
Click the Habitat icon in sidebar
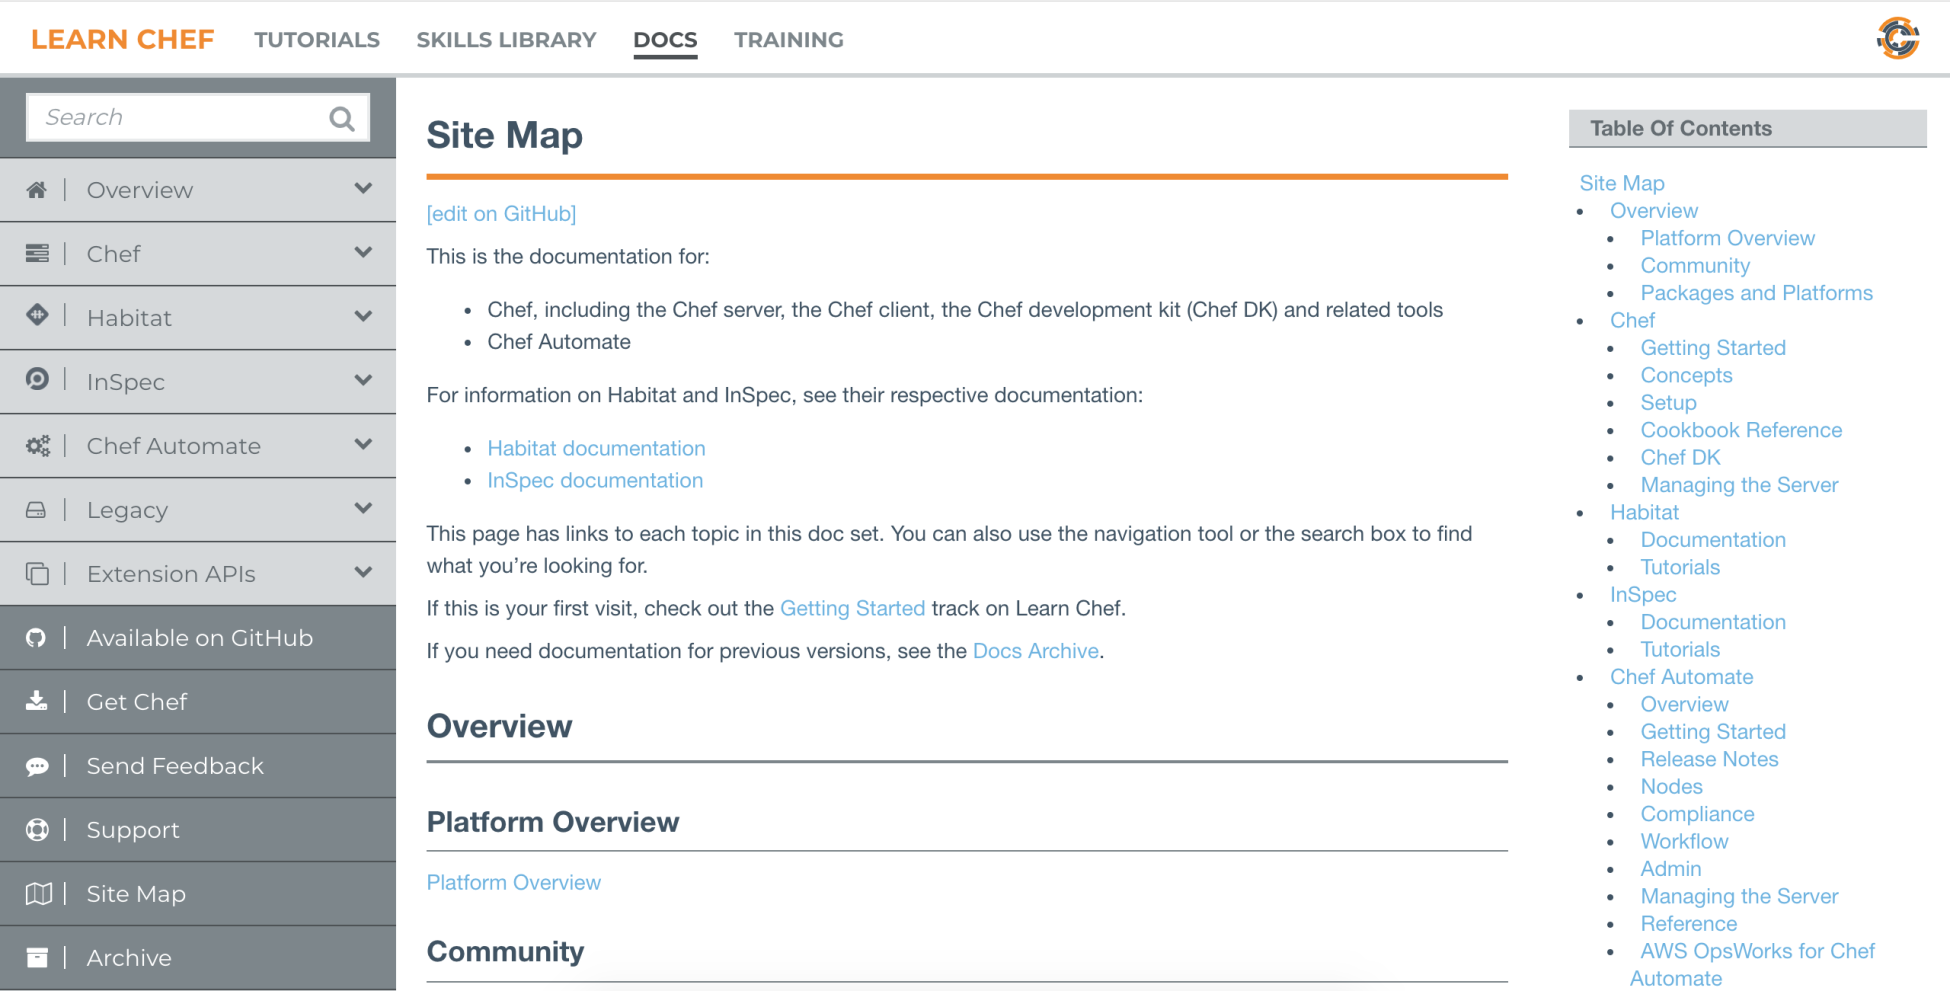pyautogui.click(x=37, y=315)
